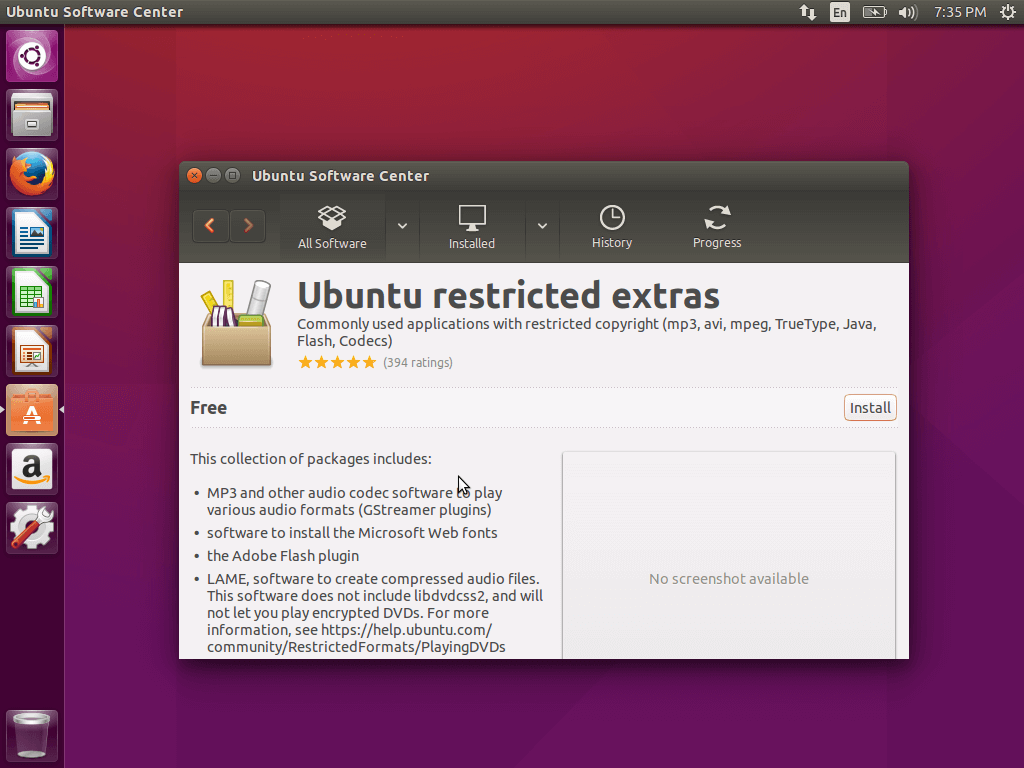
Task: Open the Ubuntu Dash search
Action: pyautogui.click(x=32, y=57)
